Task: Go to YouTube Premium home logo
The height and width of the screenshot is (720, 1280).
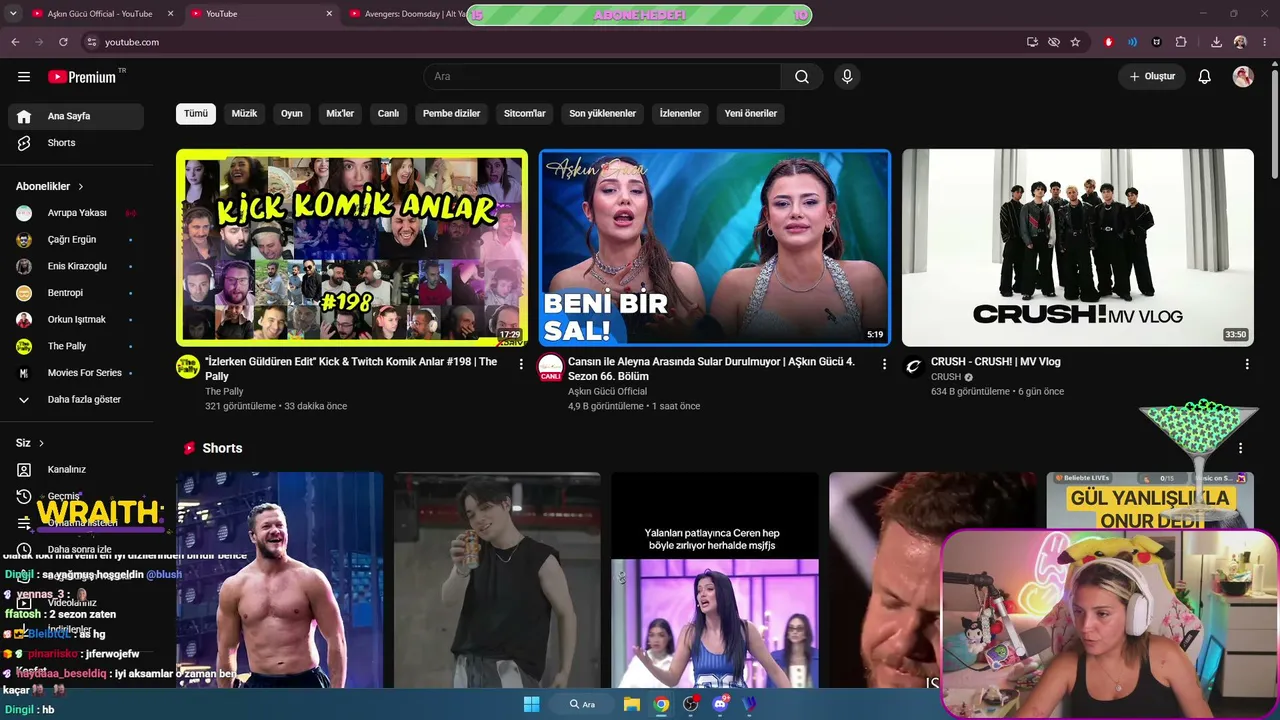Action: coord(82,77)
